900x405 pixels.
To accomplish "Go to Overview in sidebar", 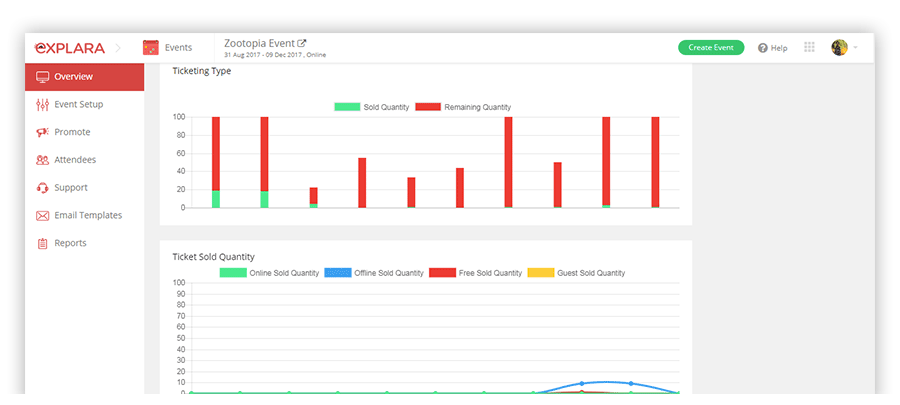I will pyautogui.click(x=84, y=77).
